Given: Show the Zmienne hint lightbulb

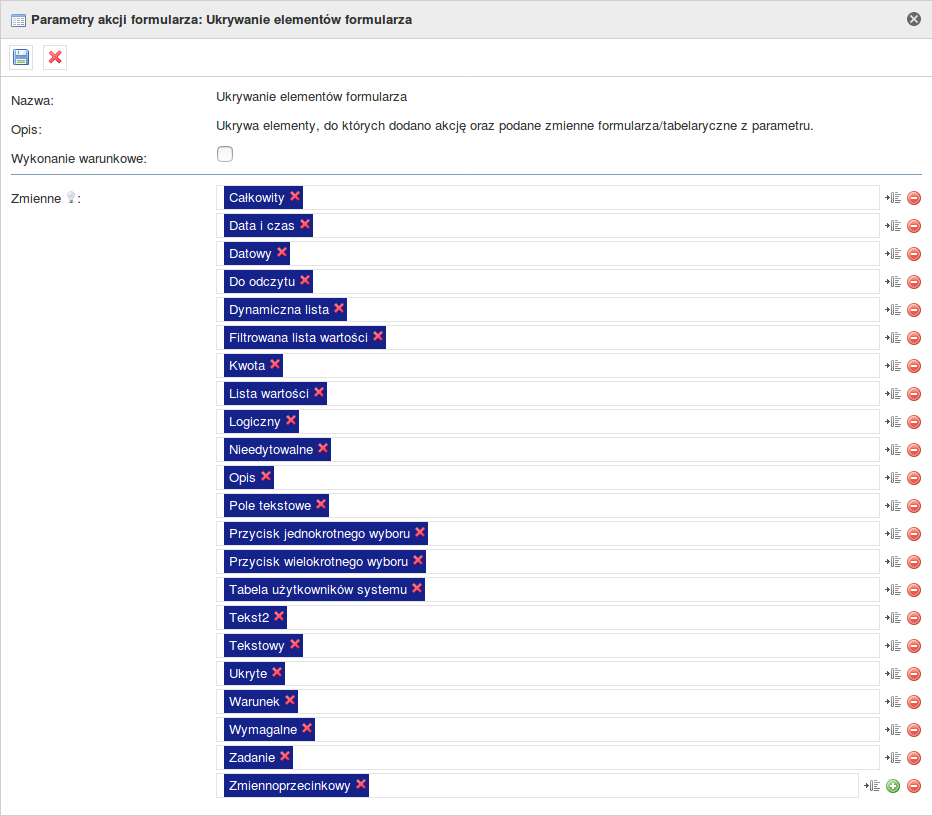Looking at the screenshot, I should point(71,197).
